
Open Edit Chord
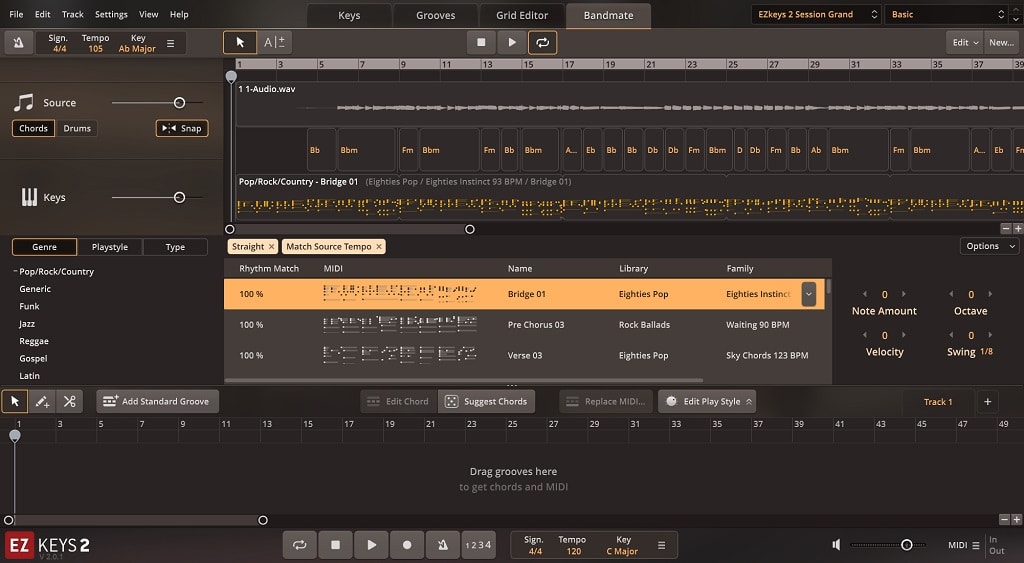point(398,402)
